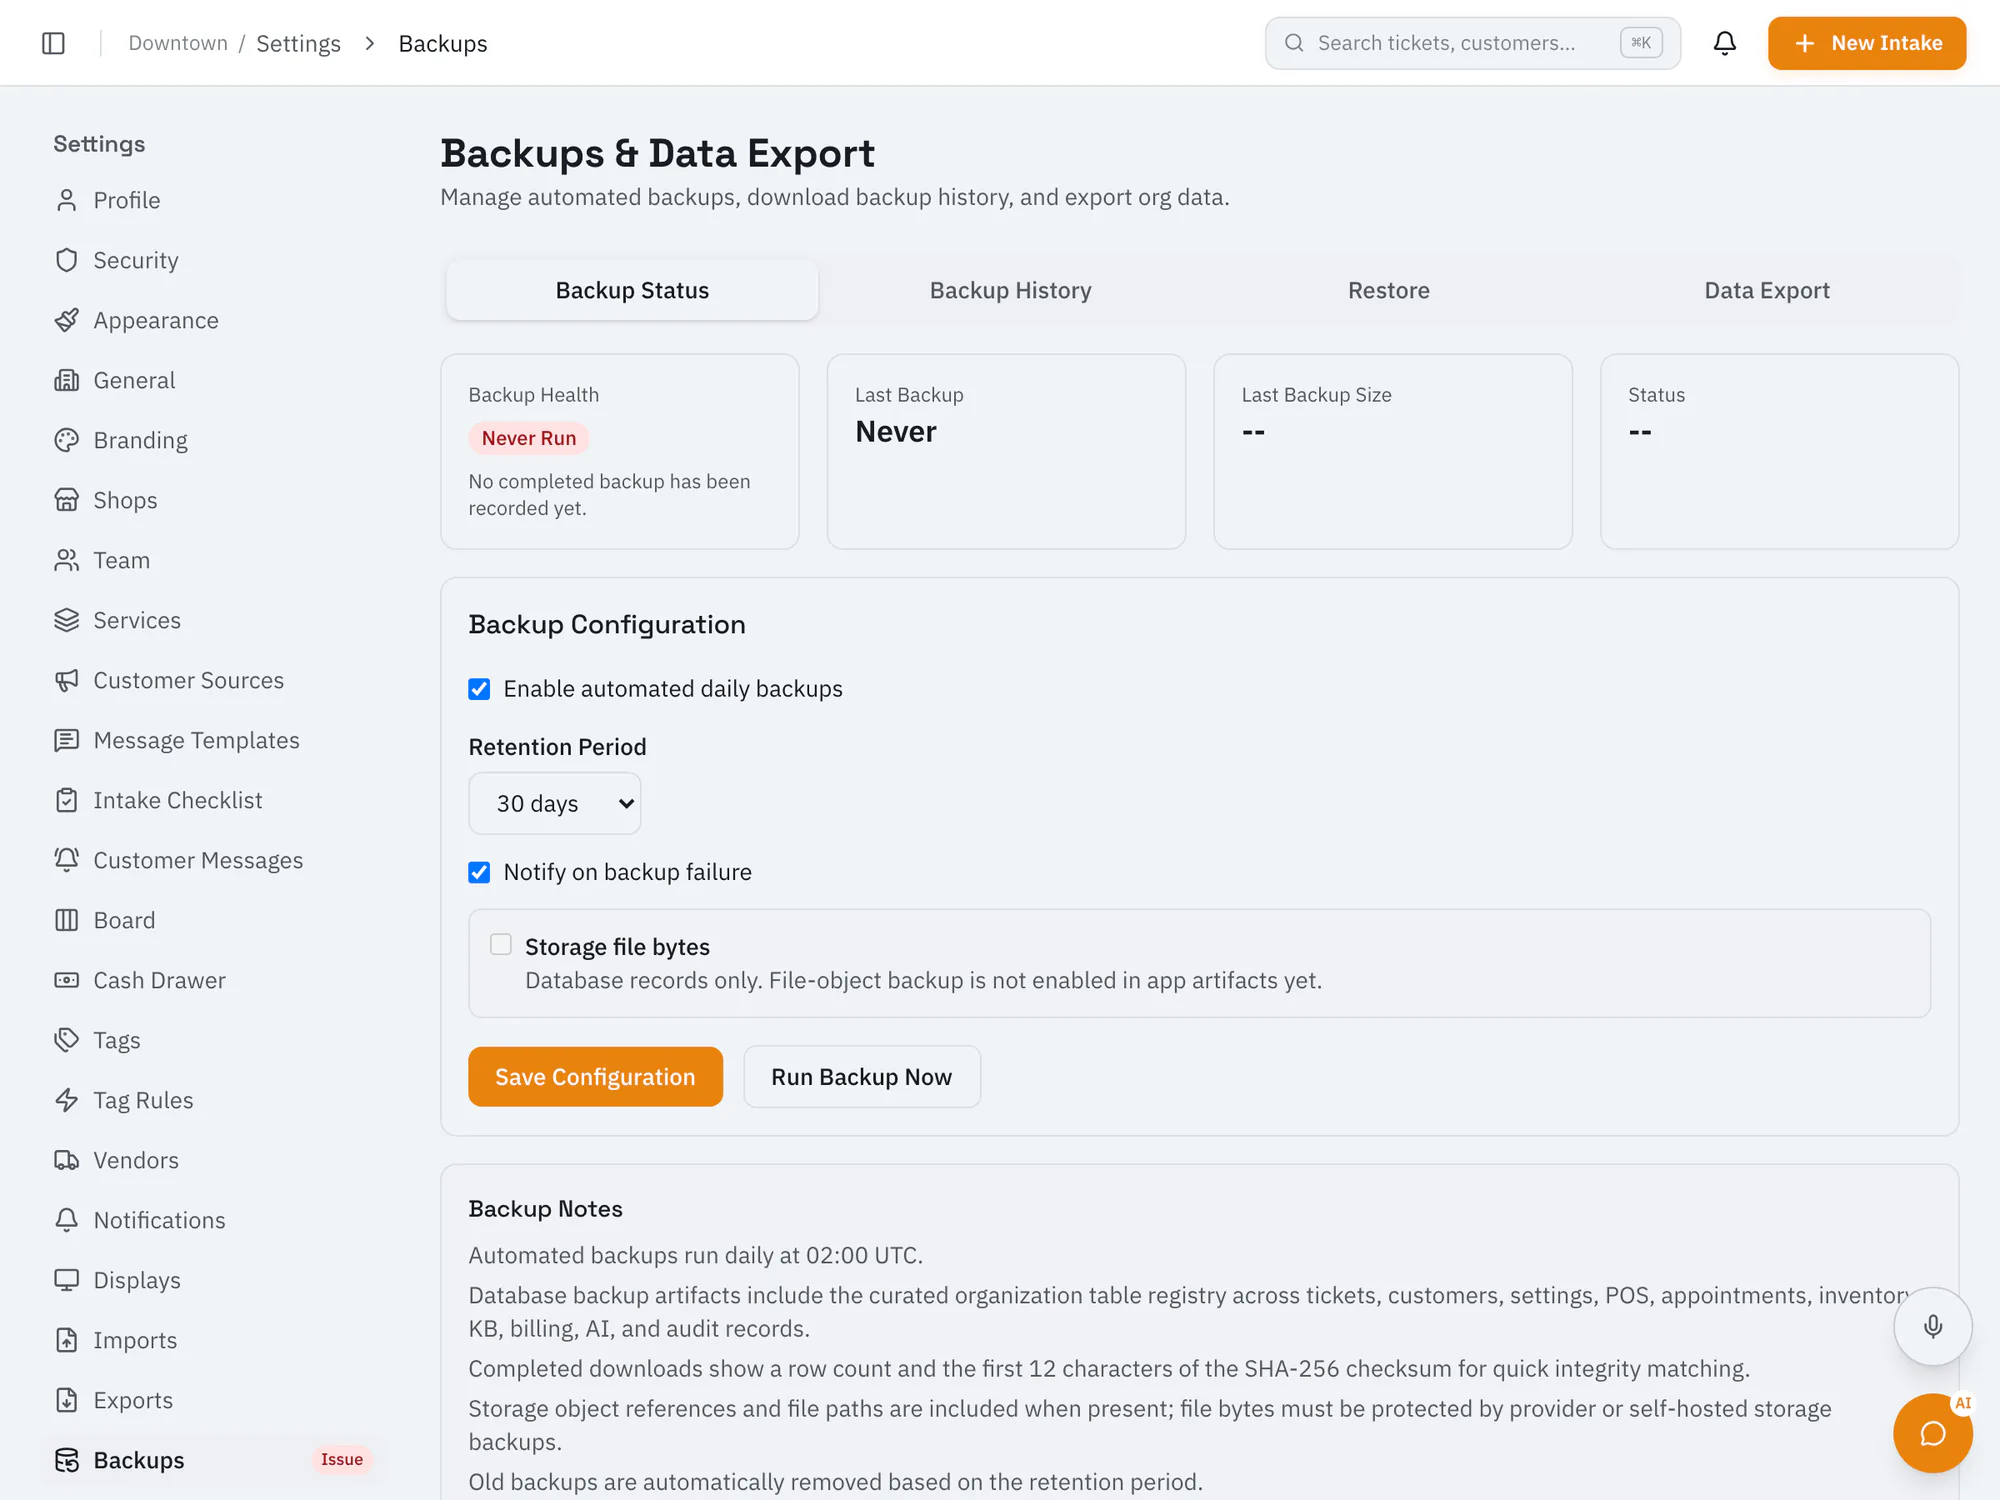Select the Backup Status tab
Viewport: 2000px width, 1500px height.
point(632,290)
